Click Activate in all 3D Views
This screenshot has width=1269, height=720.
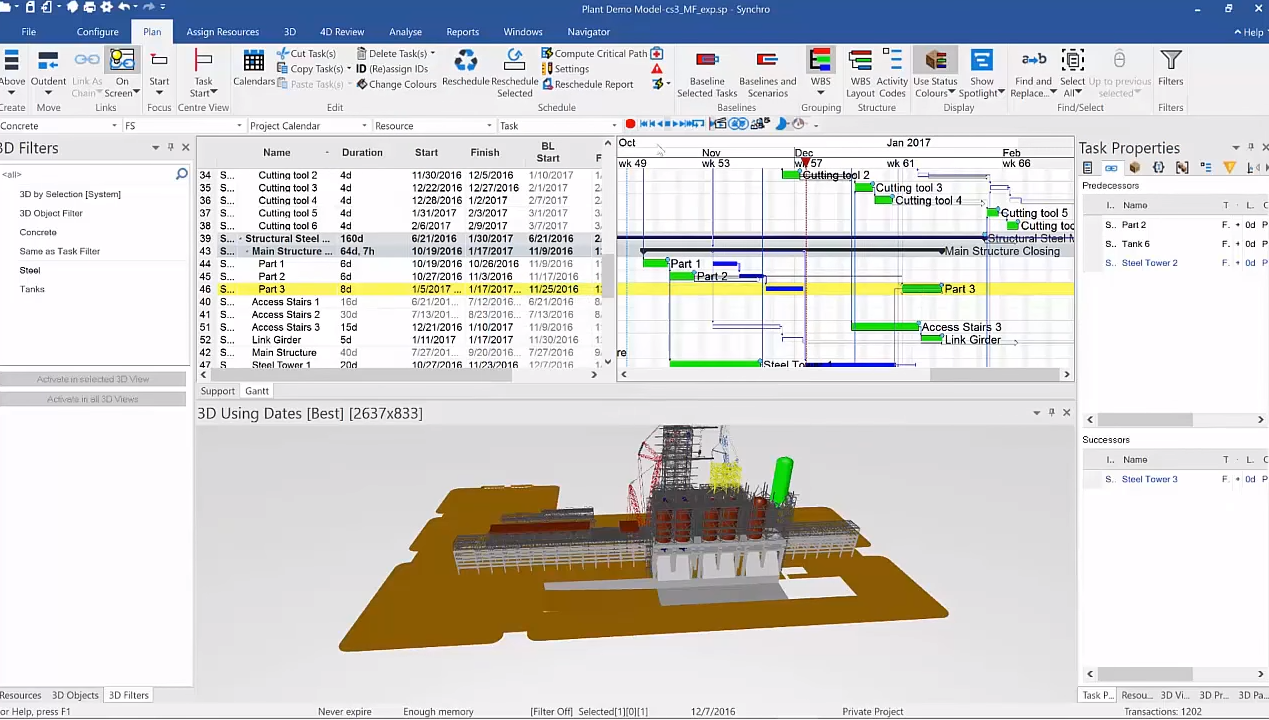(x=93, y=399)
